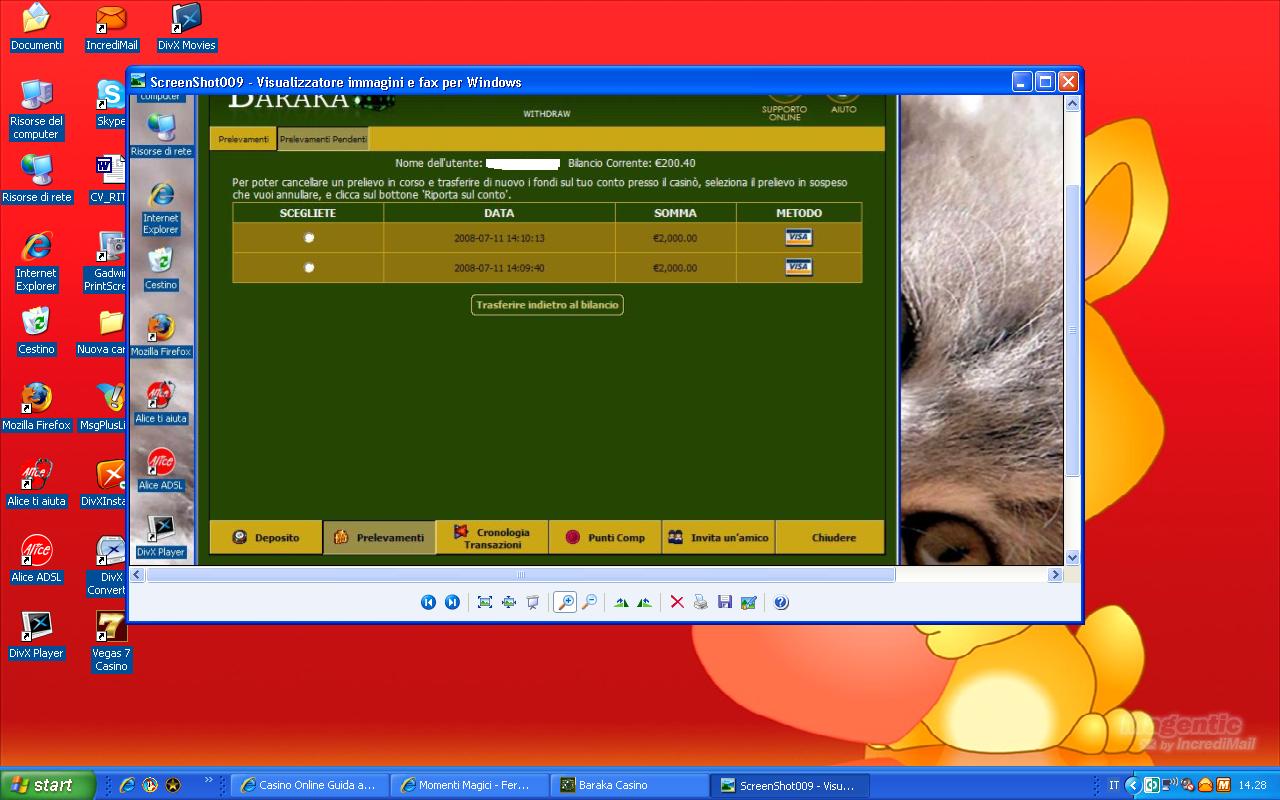Select the Alice ti aiuta desktop icon
The image size is (1280, 800).
pyautogui.click(x=36, y=483)
